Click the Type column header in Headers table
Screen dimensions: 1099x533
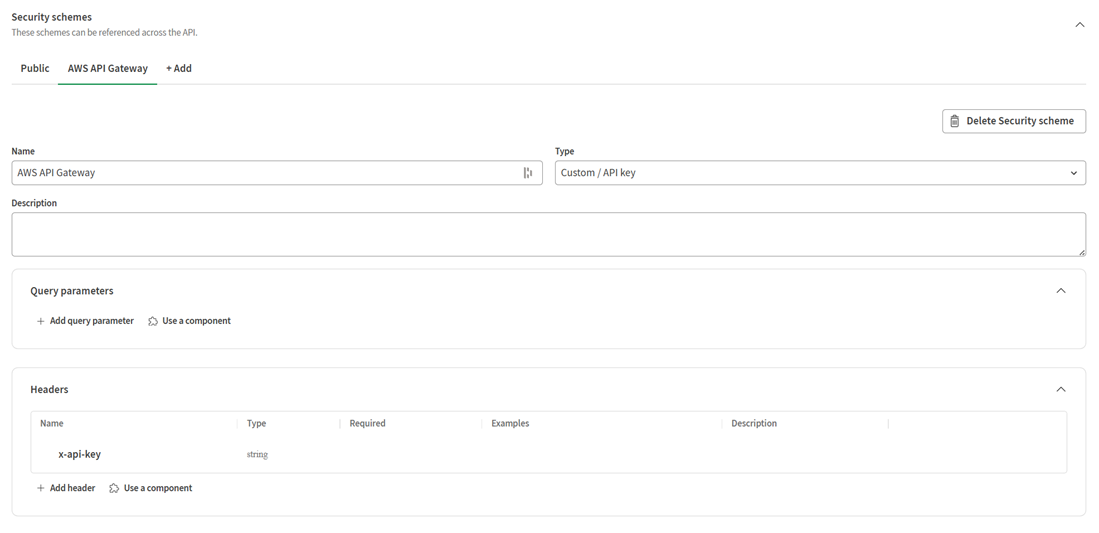pos(257,423)
